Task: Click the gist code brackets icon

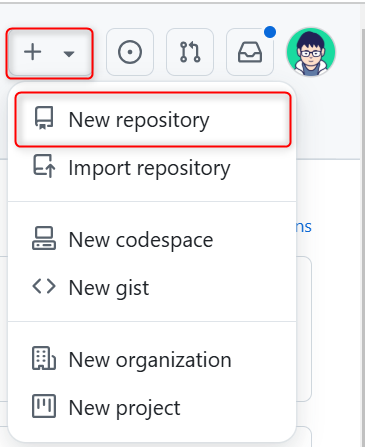Action: 44,286
